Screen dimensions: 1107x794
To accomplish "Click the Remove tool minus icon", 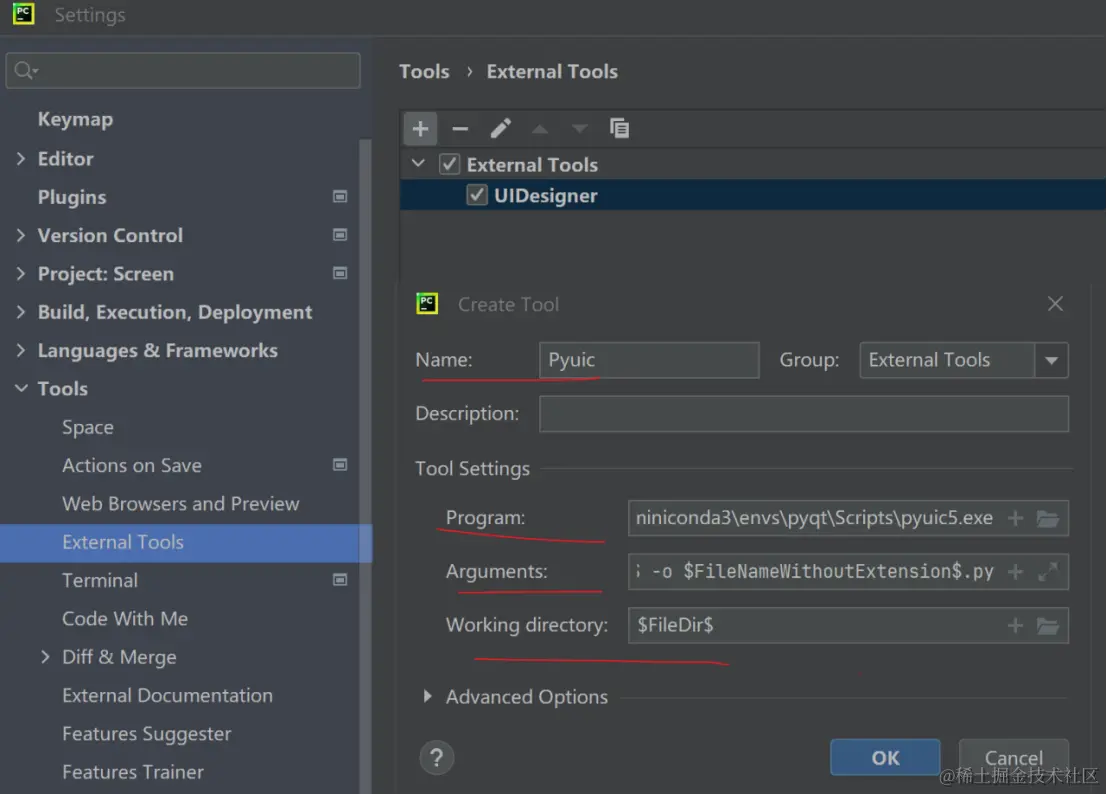I will pyautogui.click(x=460, y=128).
